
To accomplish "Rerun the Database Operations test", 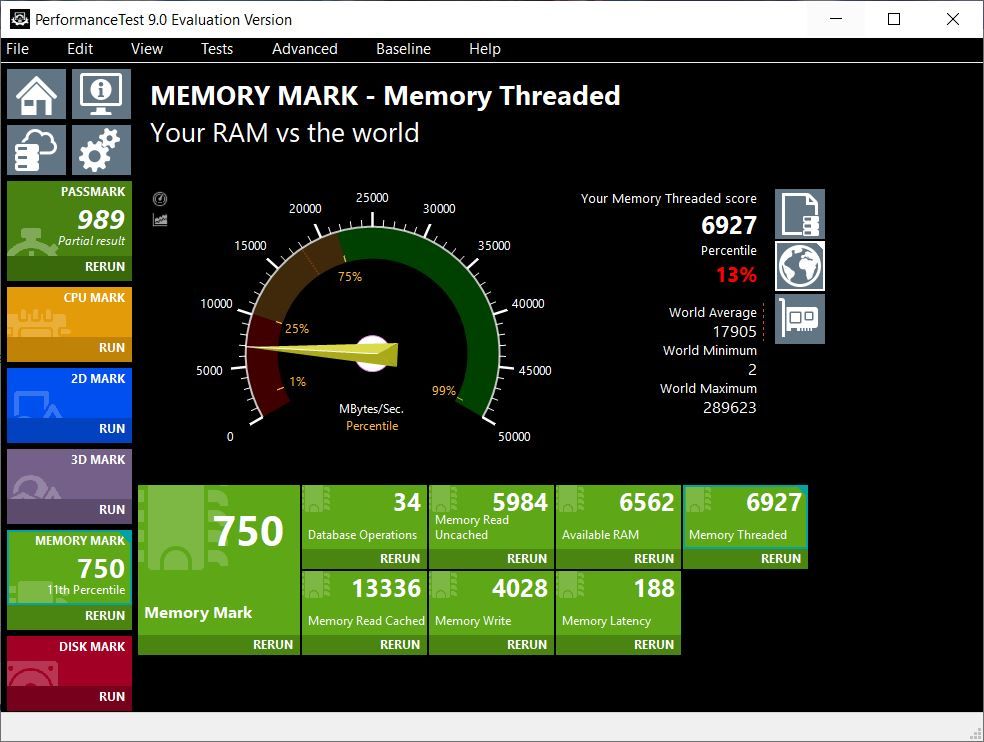I will point(399,558).
